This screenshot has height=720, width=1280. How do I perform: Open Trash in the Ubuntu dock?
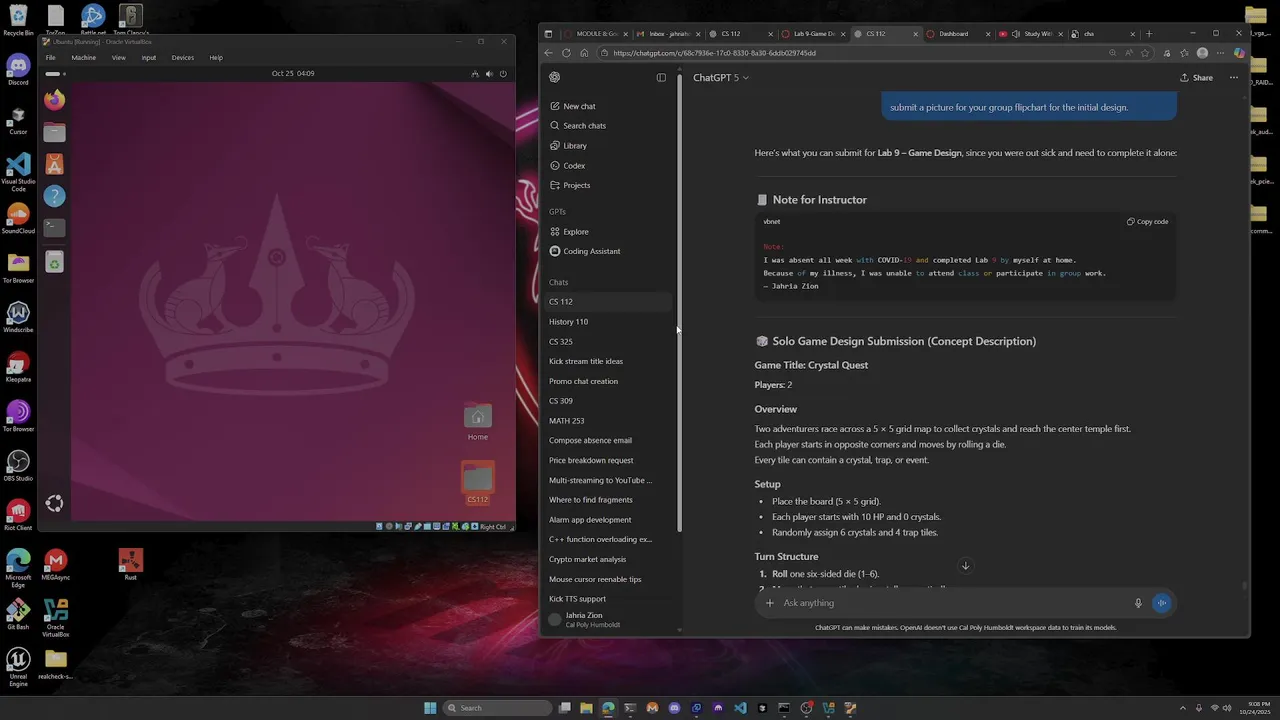click(55, 262)
